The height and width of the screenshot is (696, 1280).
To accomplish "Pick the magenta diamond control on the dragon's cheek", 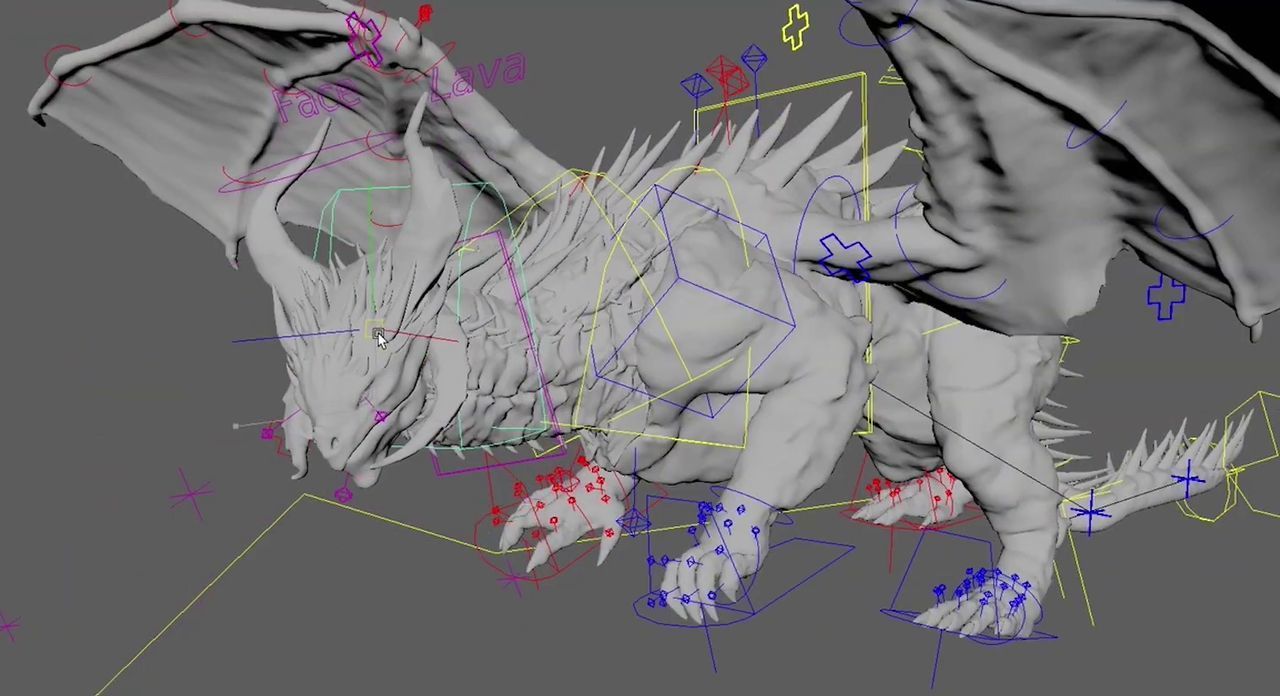I will pos(381,416).
